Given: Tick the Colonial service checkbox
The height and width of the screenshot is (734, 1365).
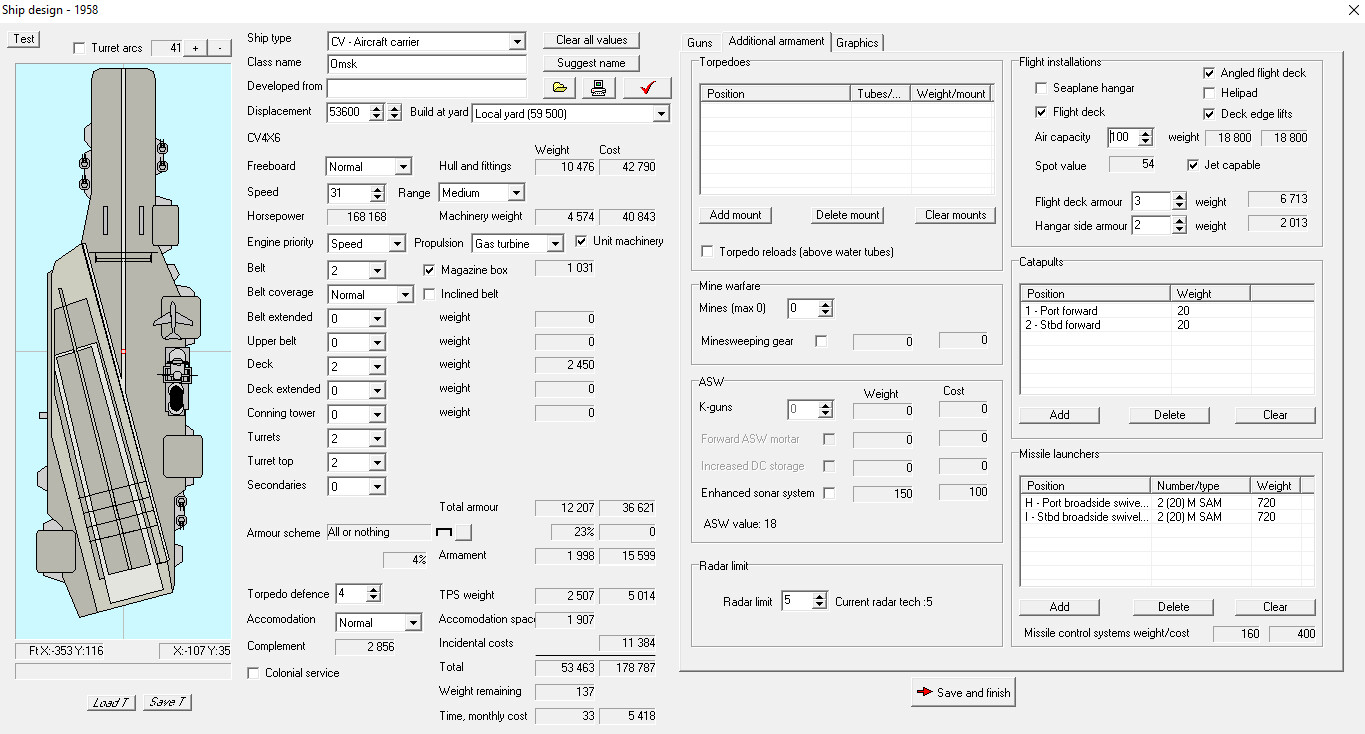Looking at the screenshot, I should pos(253,673).
